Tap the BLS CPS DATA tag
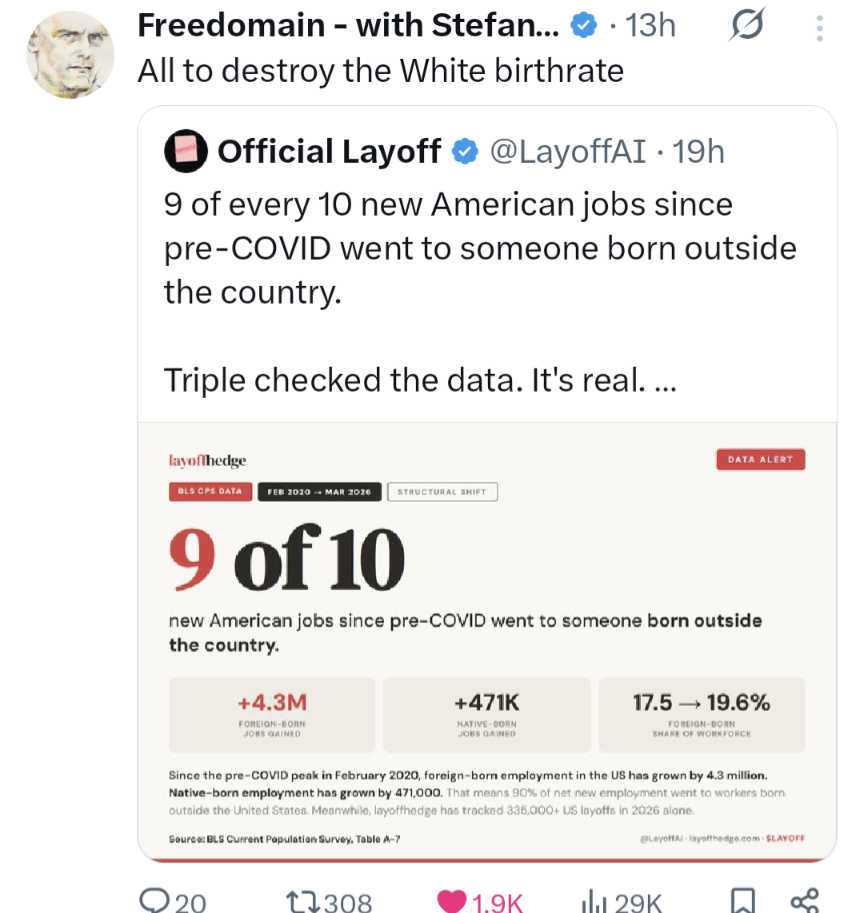Image resolution: width=864 pixels, height=913 pixels. pyautogui.click(x=210, y=491)
